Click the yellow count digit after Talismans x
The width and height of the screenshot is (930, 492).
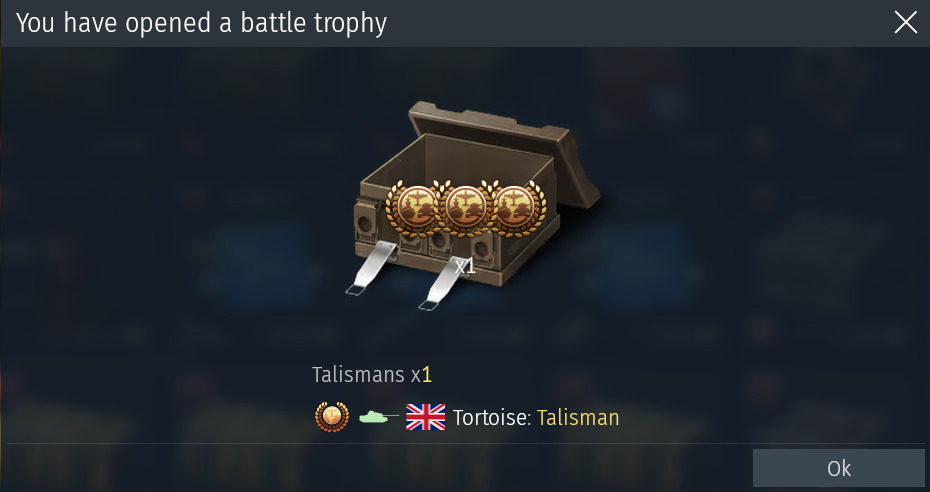tap(426, 375)
